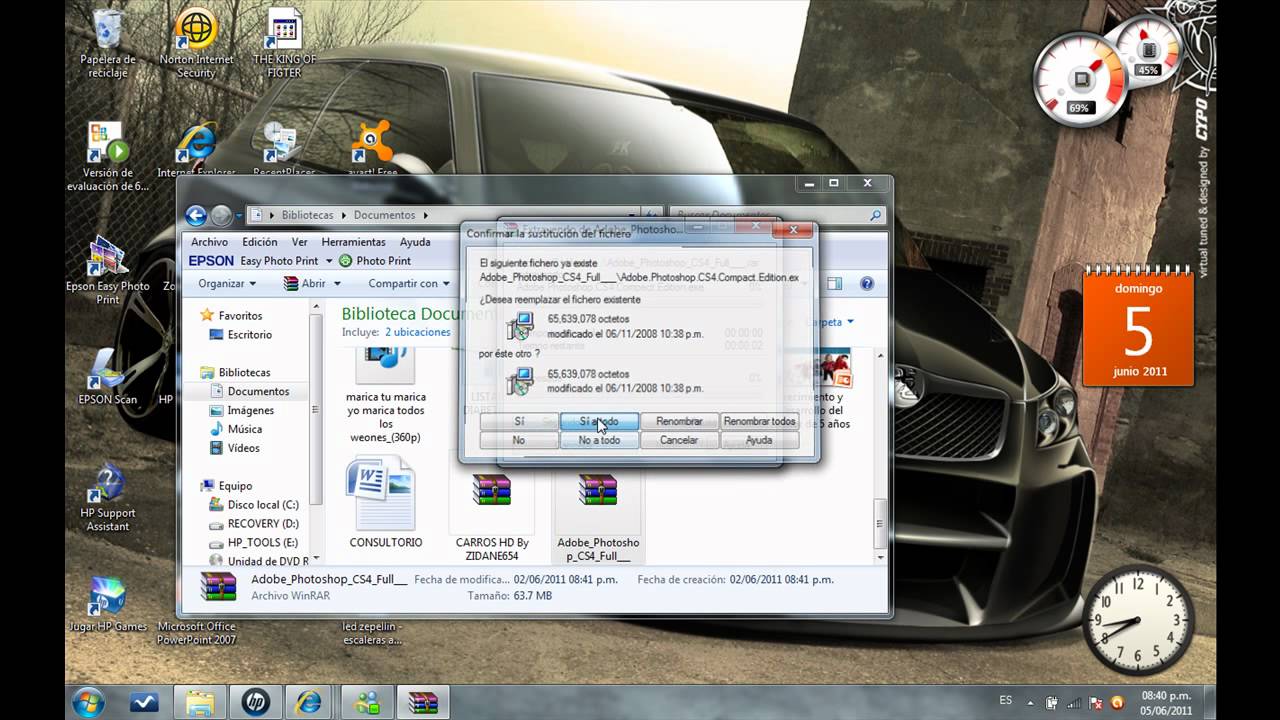
Task: Launch Internet Explorer desktop shortcut
Action: [x=196, y=150]
